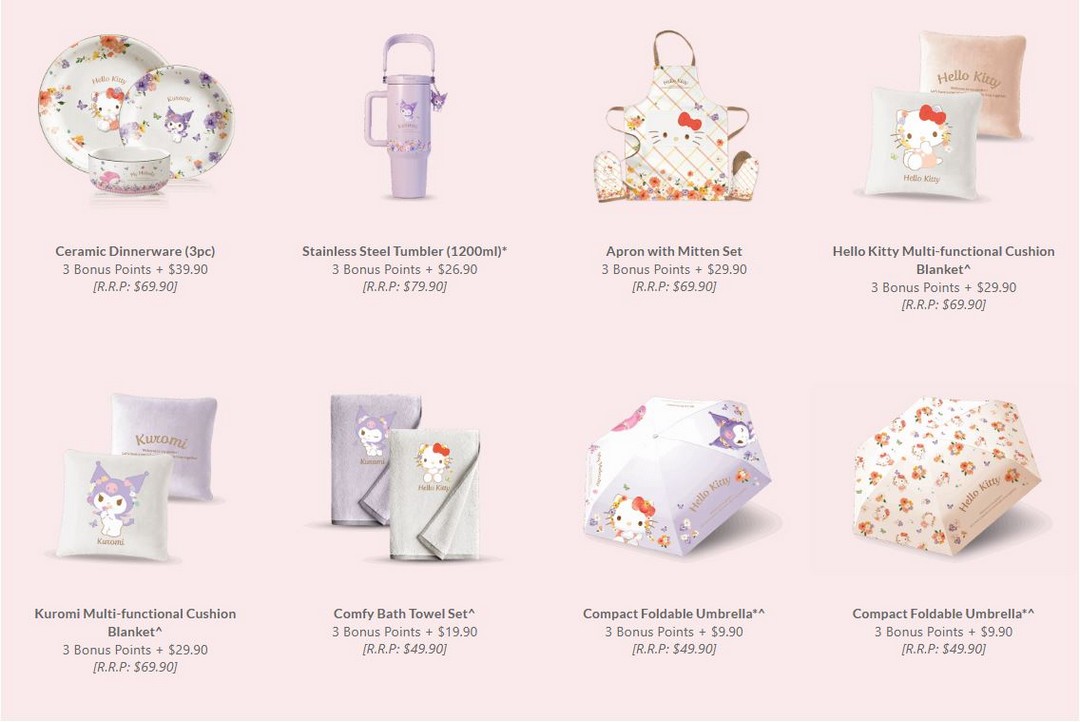This screenshot has height=722, width=1080.
Task: Open Comfy Bath Towel Set title
Action: pos(404,614)
